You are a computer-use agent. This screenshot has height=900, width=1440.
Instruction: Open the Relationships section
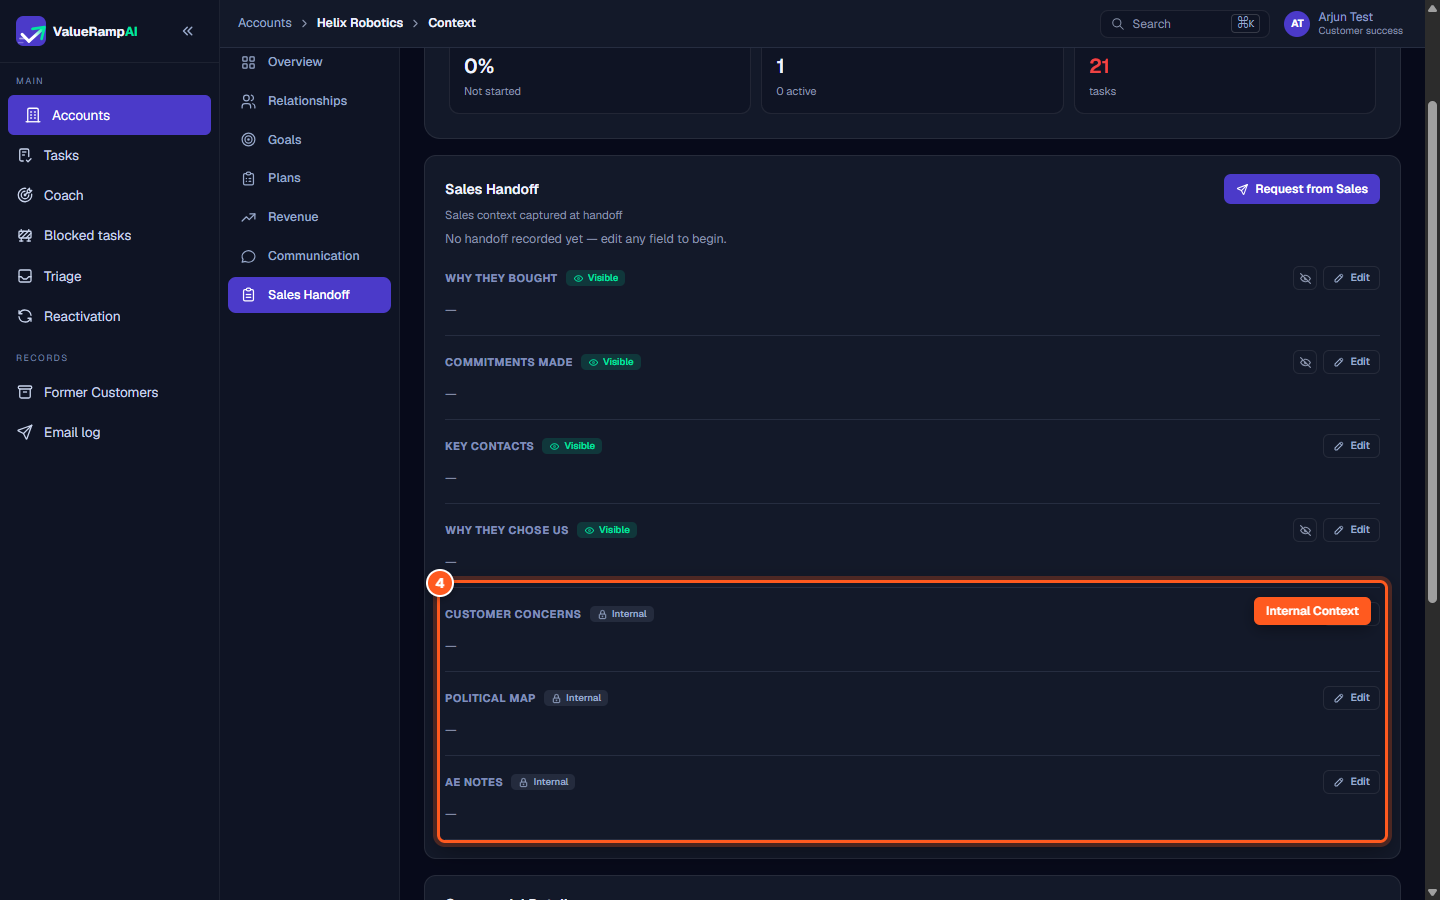coord(309,101)
